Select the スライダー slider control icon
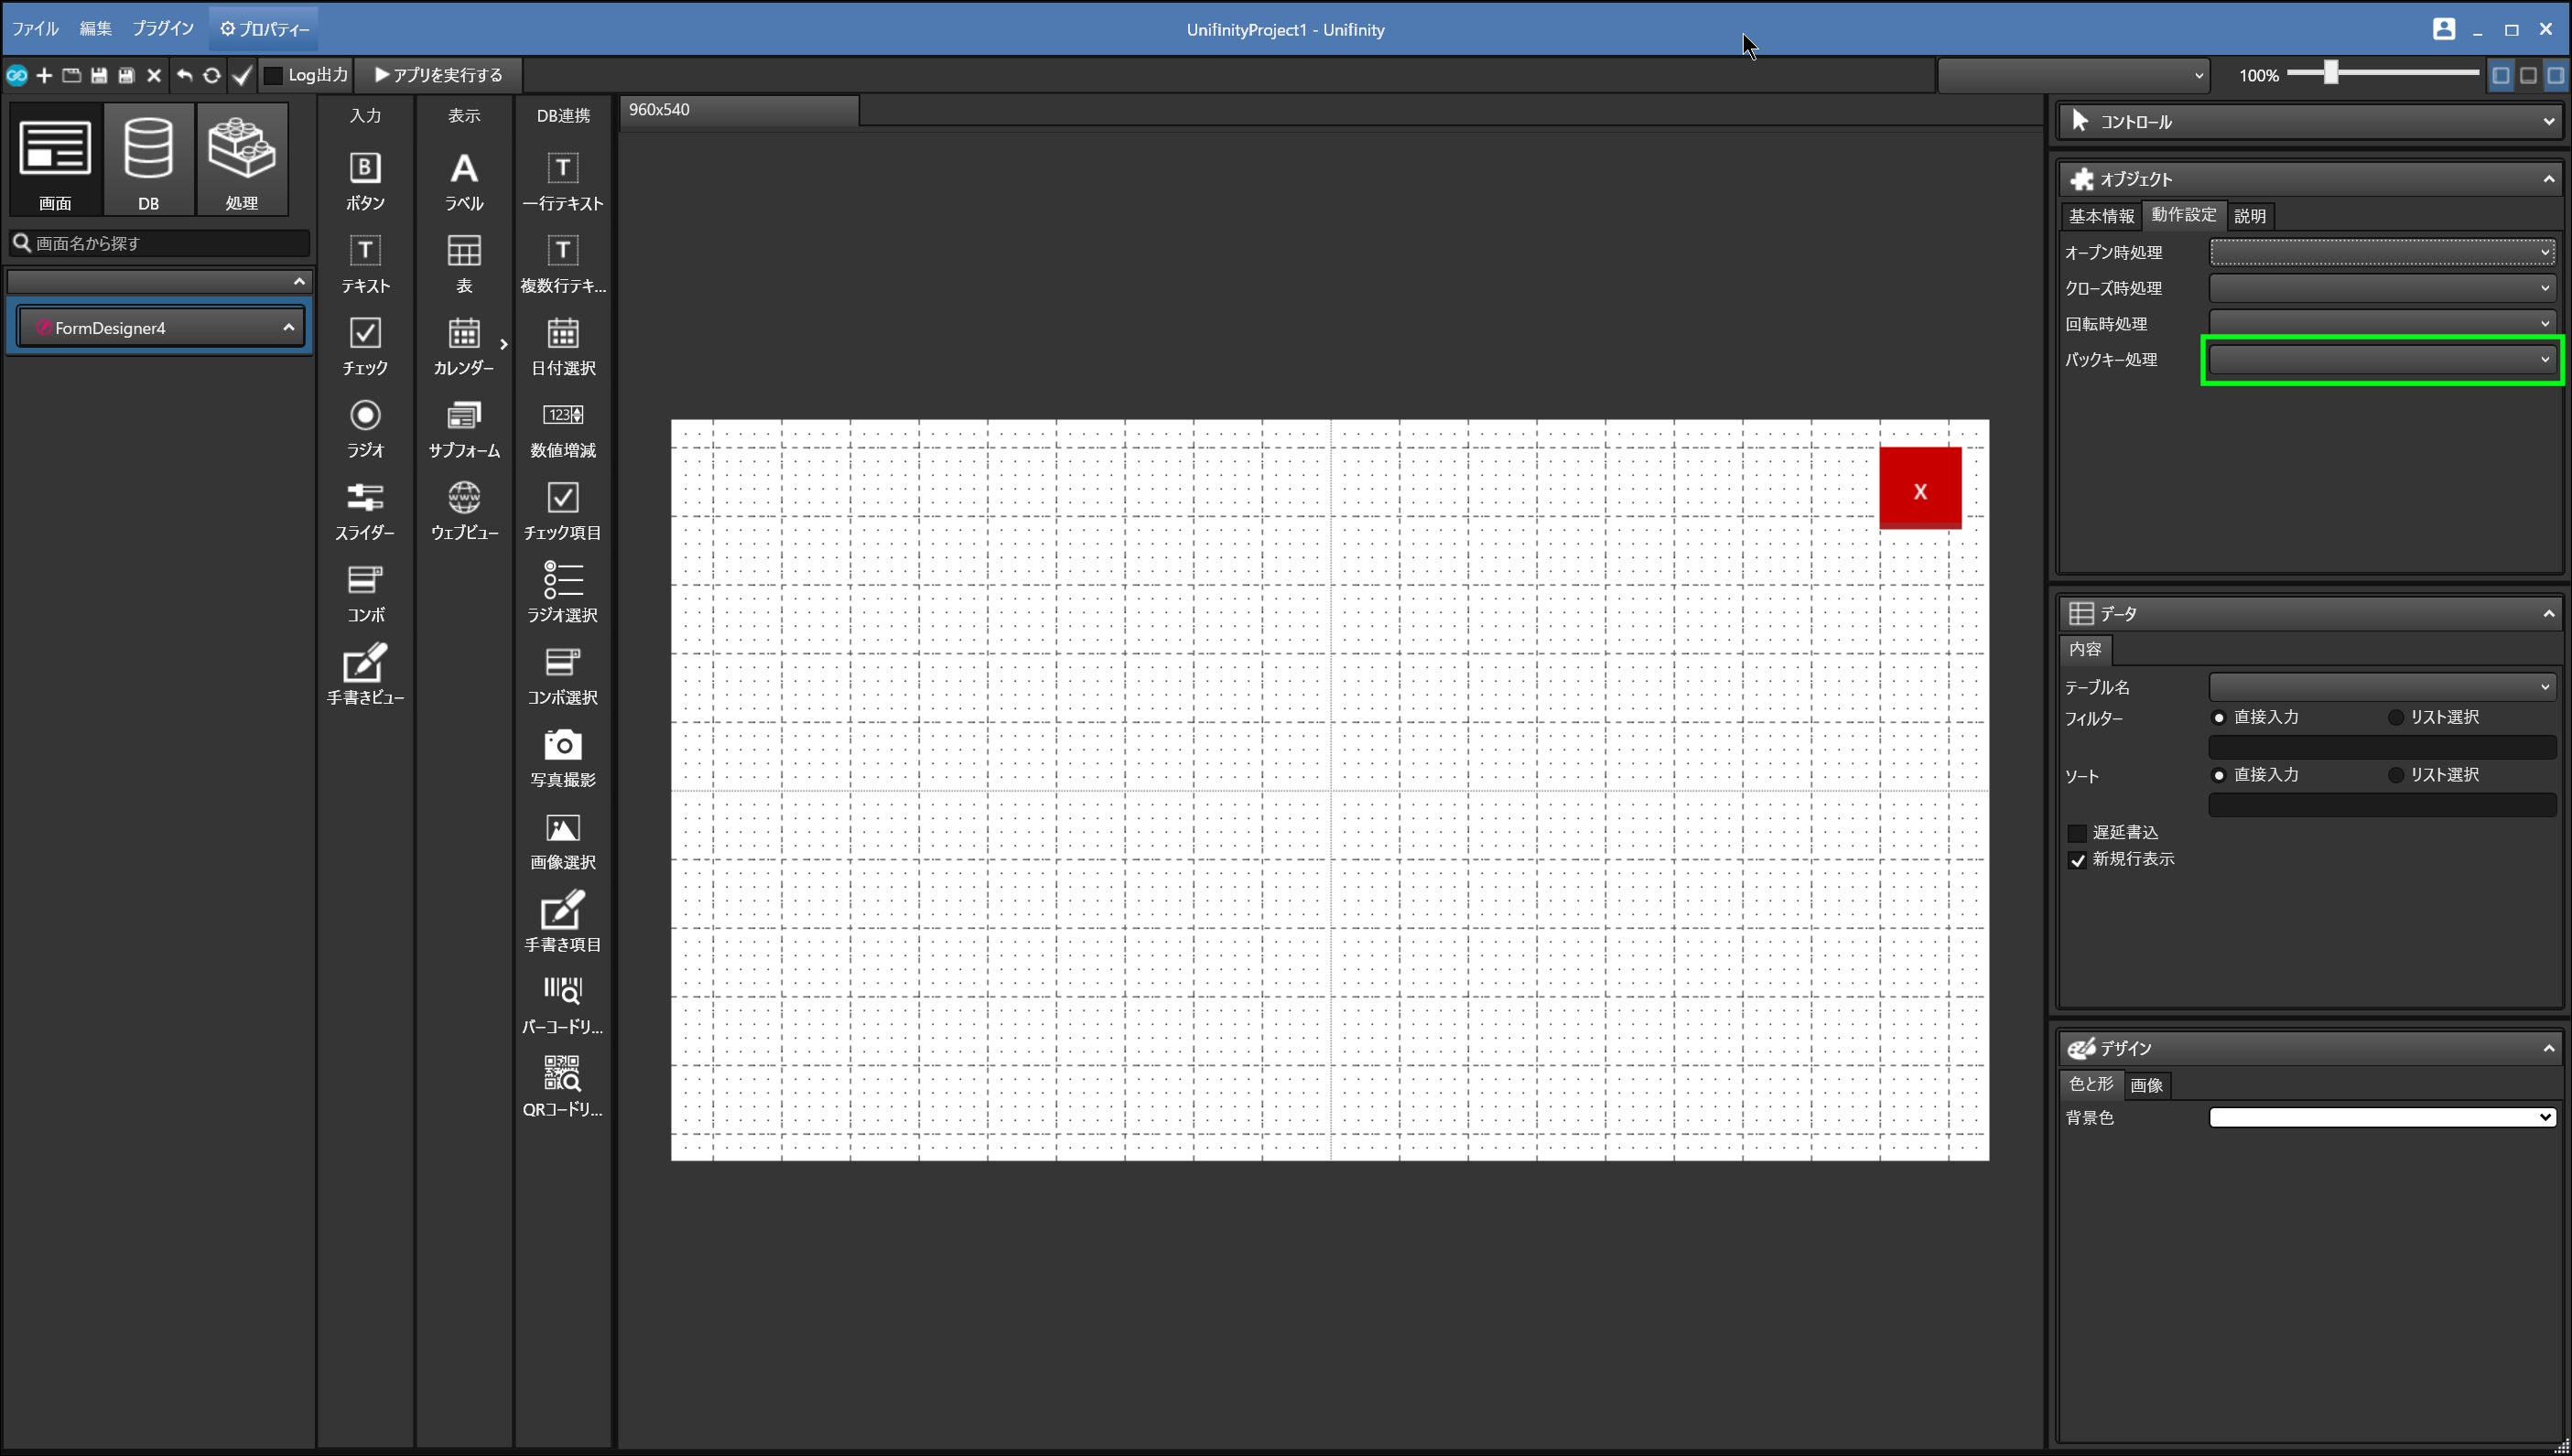 tap(365, 498)
